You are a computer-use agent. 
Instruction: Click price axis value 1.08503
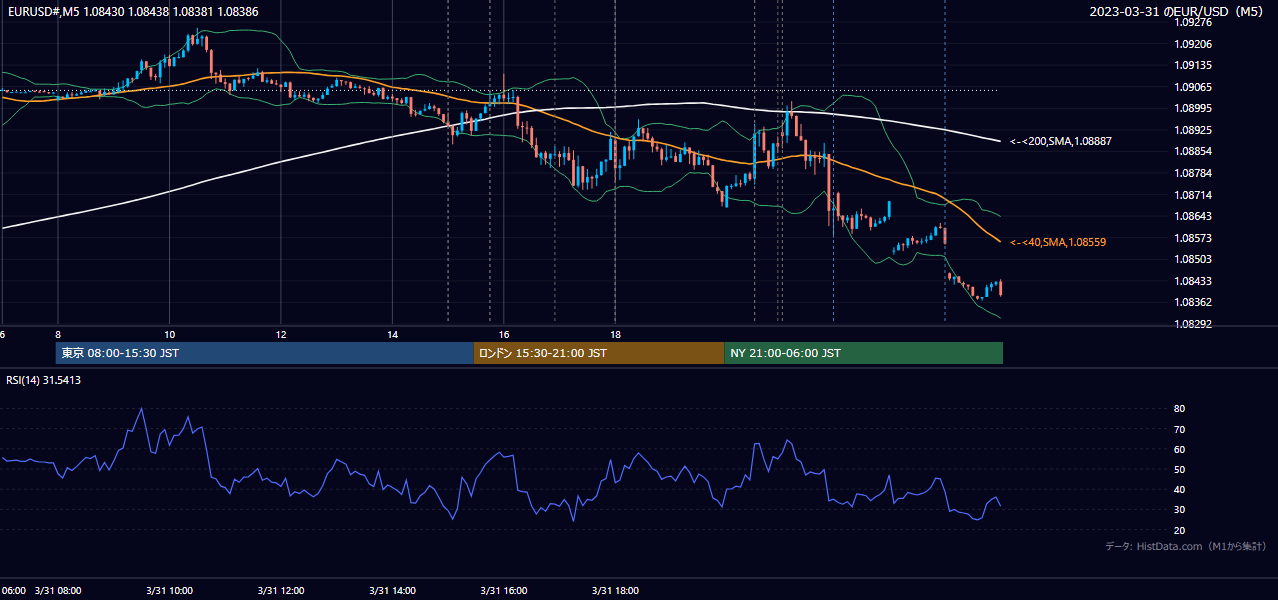click(1193, 259)
